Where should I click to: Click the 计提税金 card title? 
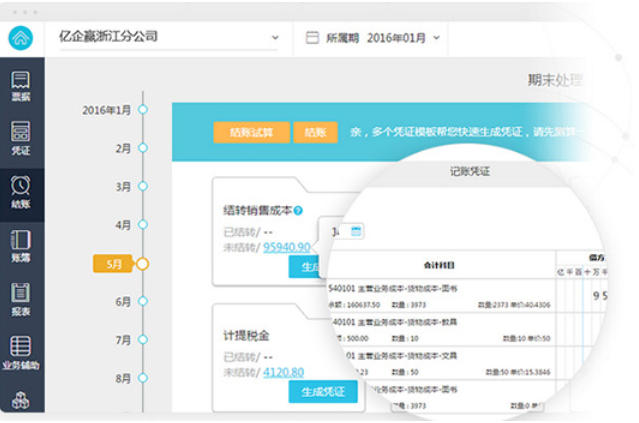246,336
